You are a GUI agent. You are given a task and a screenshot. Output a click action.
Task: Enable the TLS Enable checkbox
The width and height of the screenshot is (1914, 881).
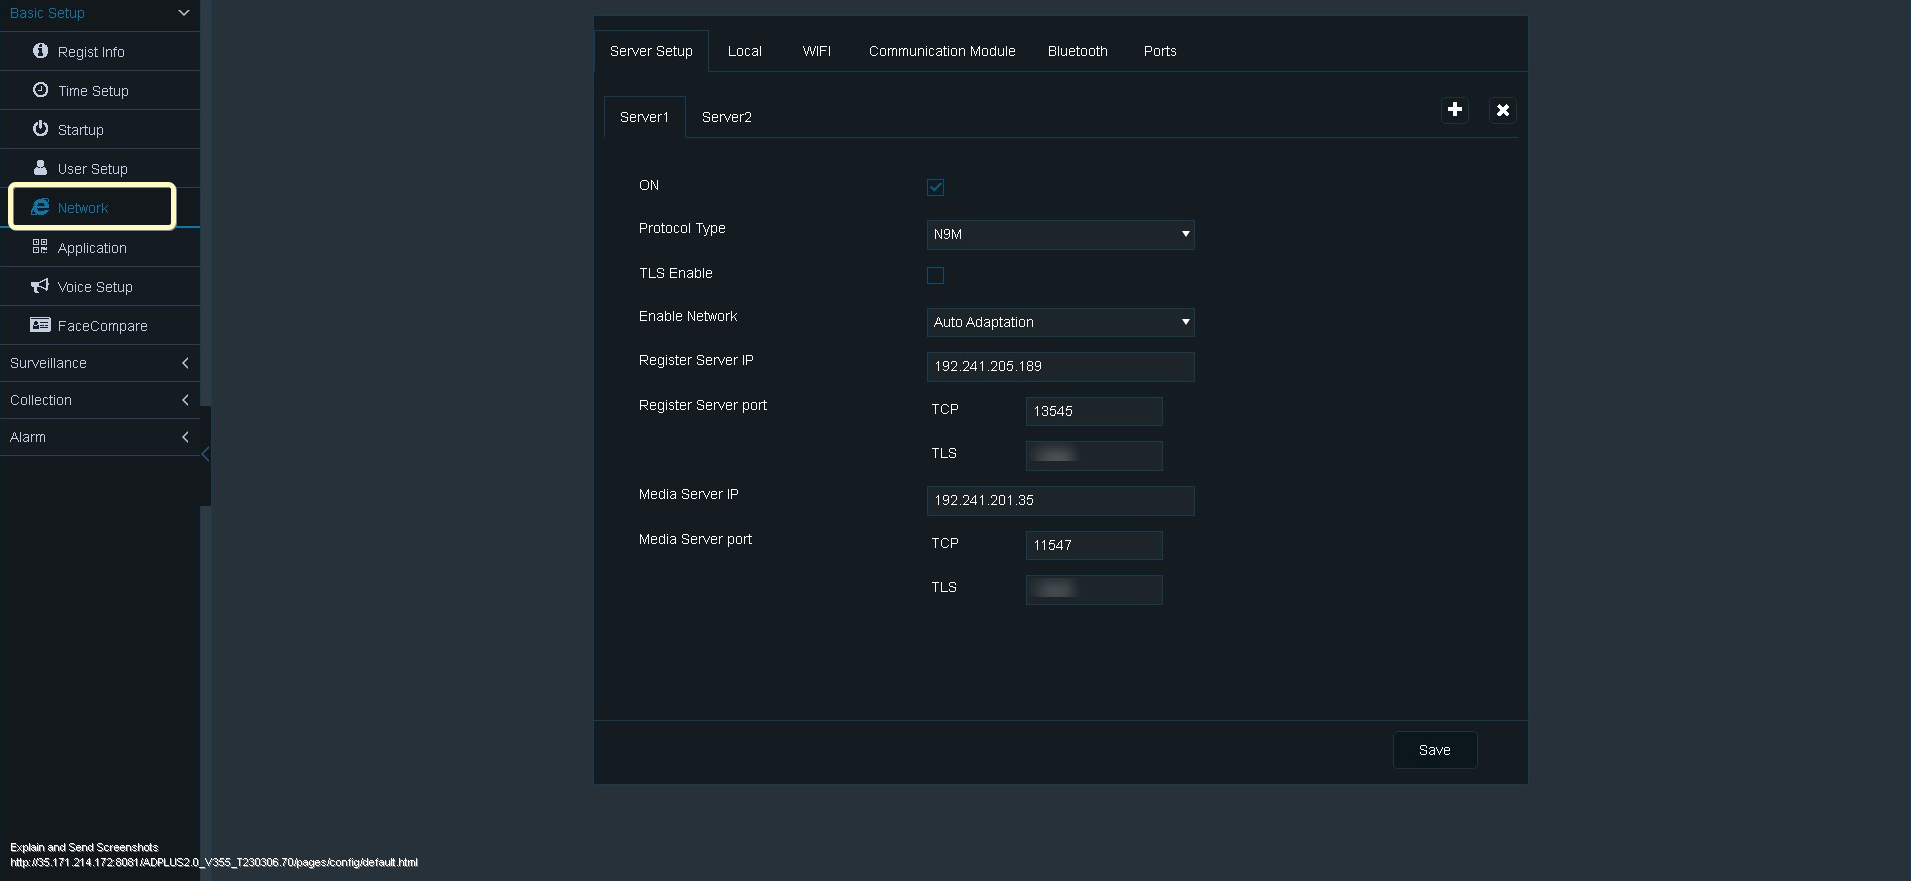tap(935, 275)
